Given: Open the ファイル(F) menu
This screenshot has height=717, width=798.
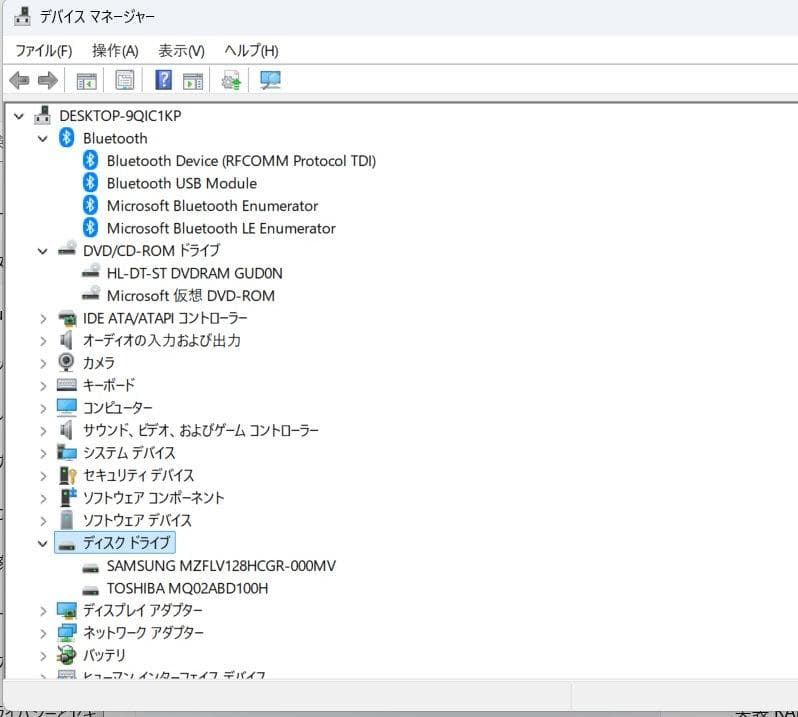Looking at the screenshot, I should (44, 50).
